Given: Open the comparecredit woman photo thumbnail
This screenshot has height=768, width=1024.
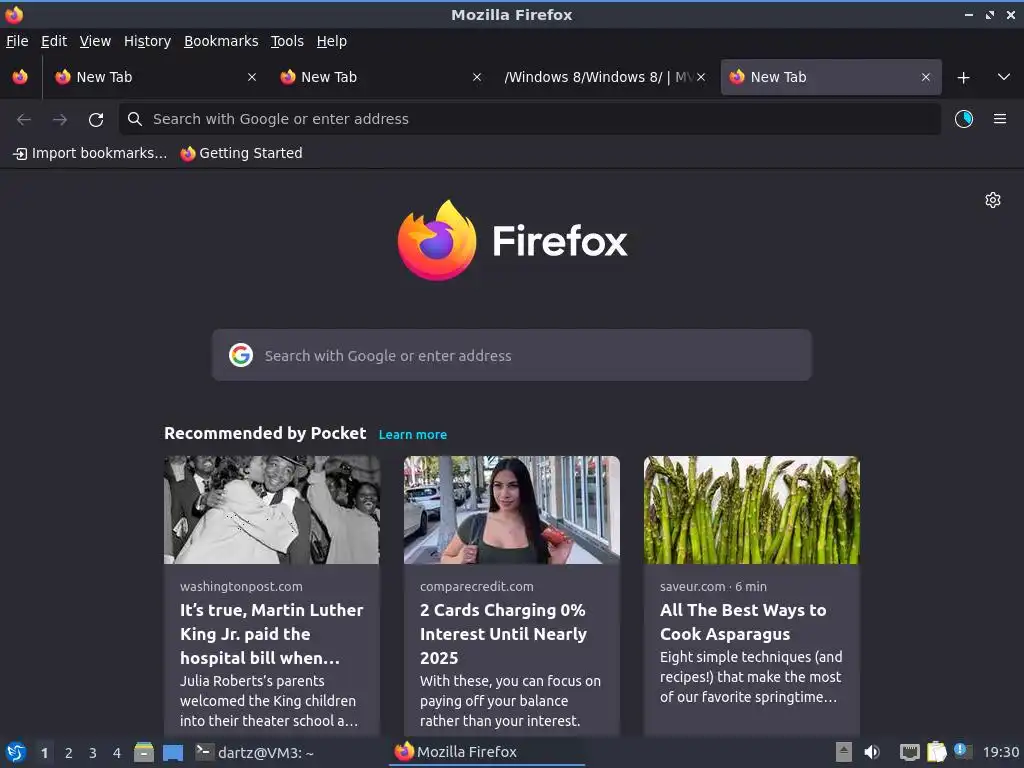Looking at the screenshot, I should click(511, 510).
